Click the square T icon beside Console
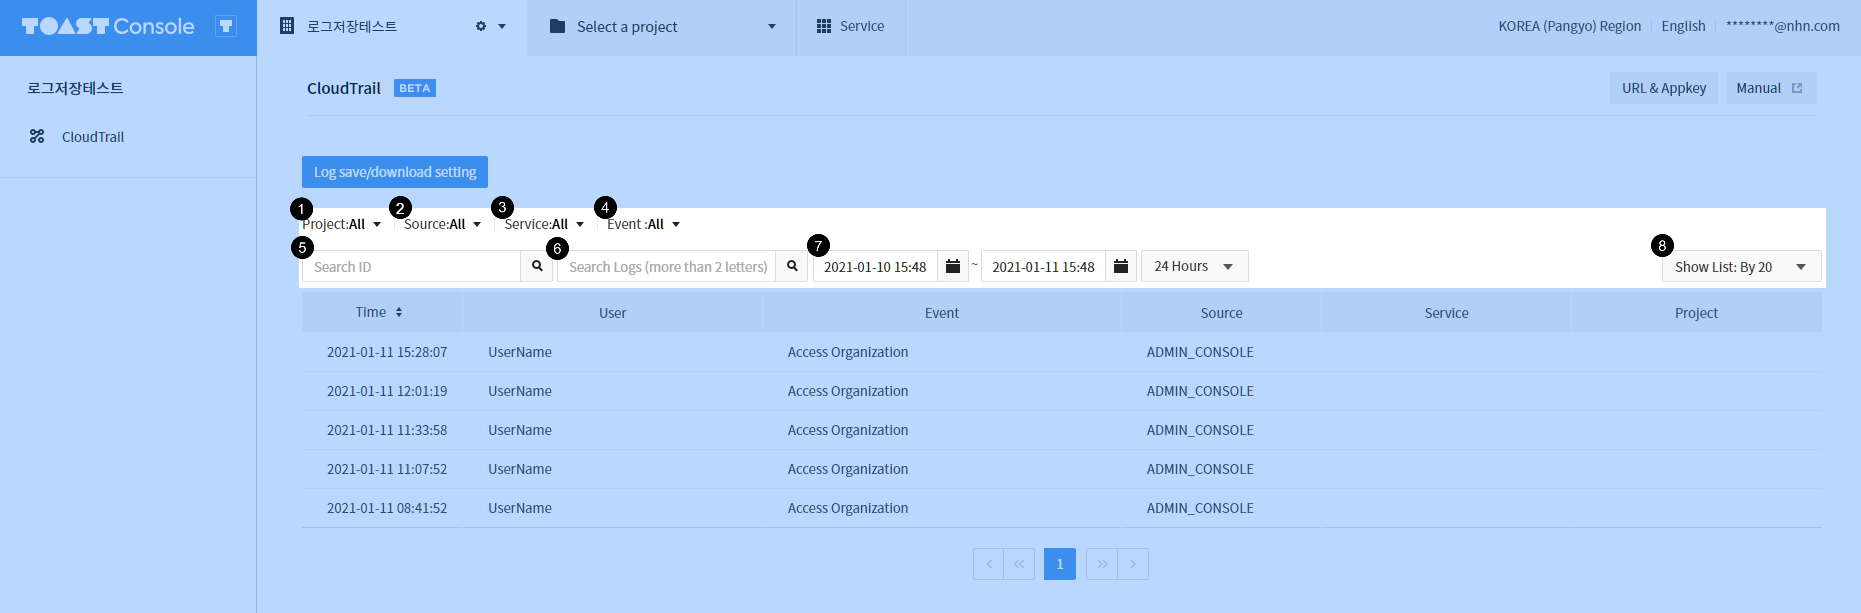This screenshot has height=613, width=1861. coord(226,26)
